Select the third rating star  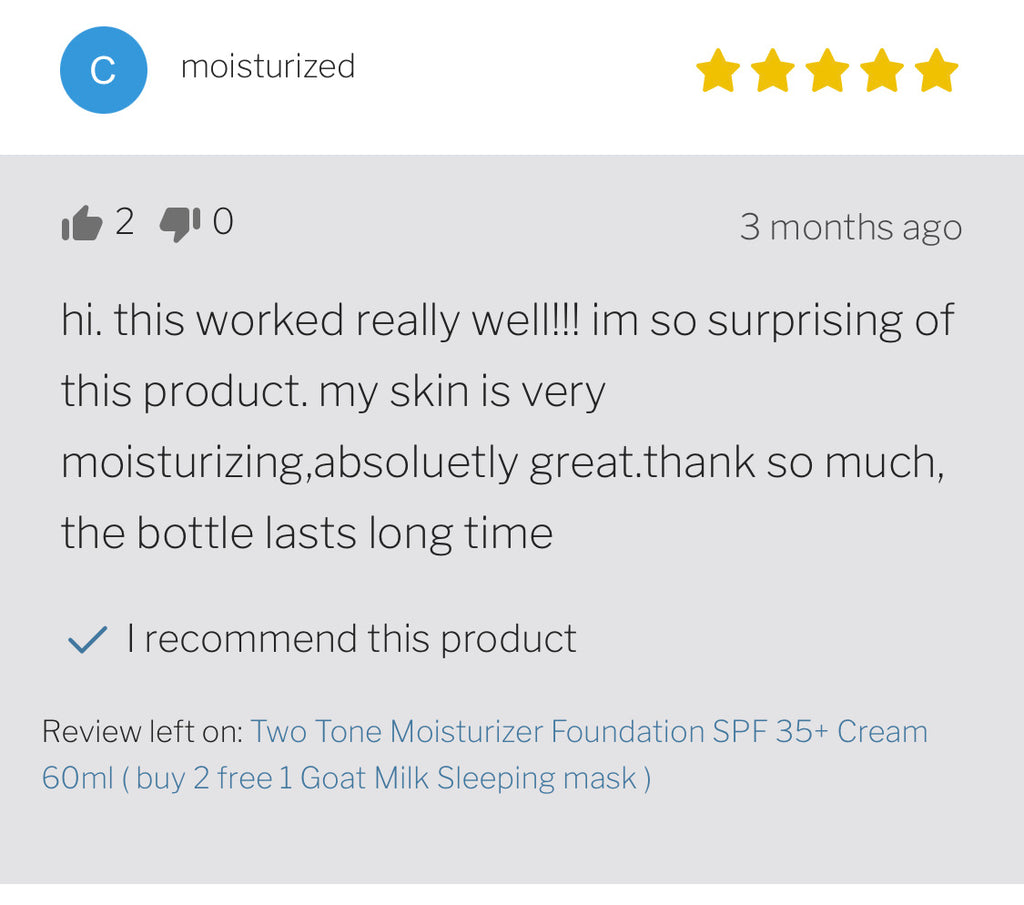pyautogui.click(x=827, y=72)
